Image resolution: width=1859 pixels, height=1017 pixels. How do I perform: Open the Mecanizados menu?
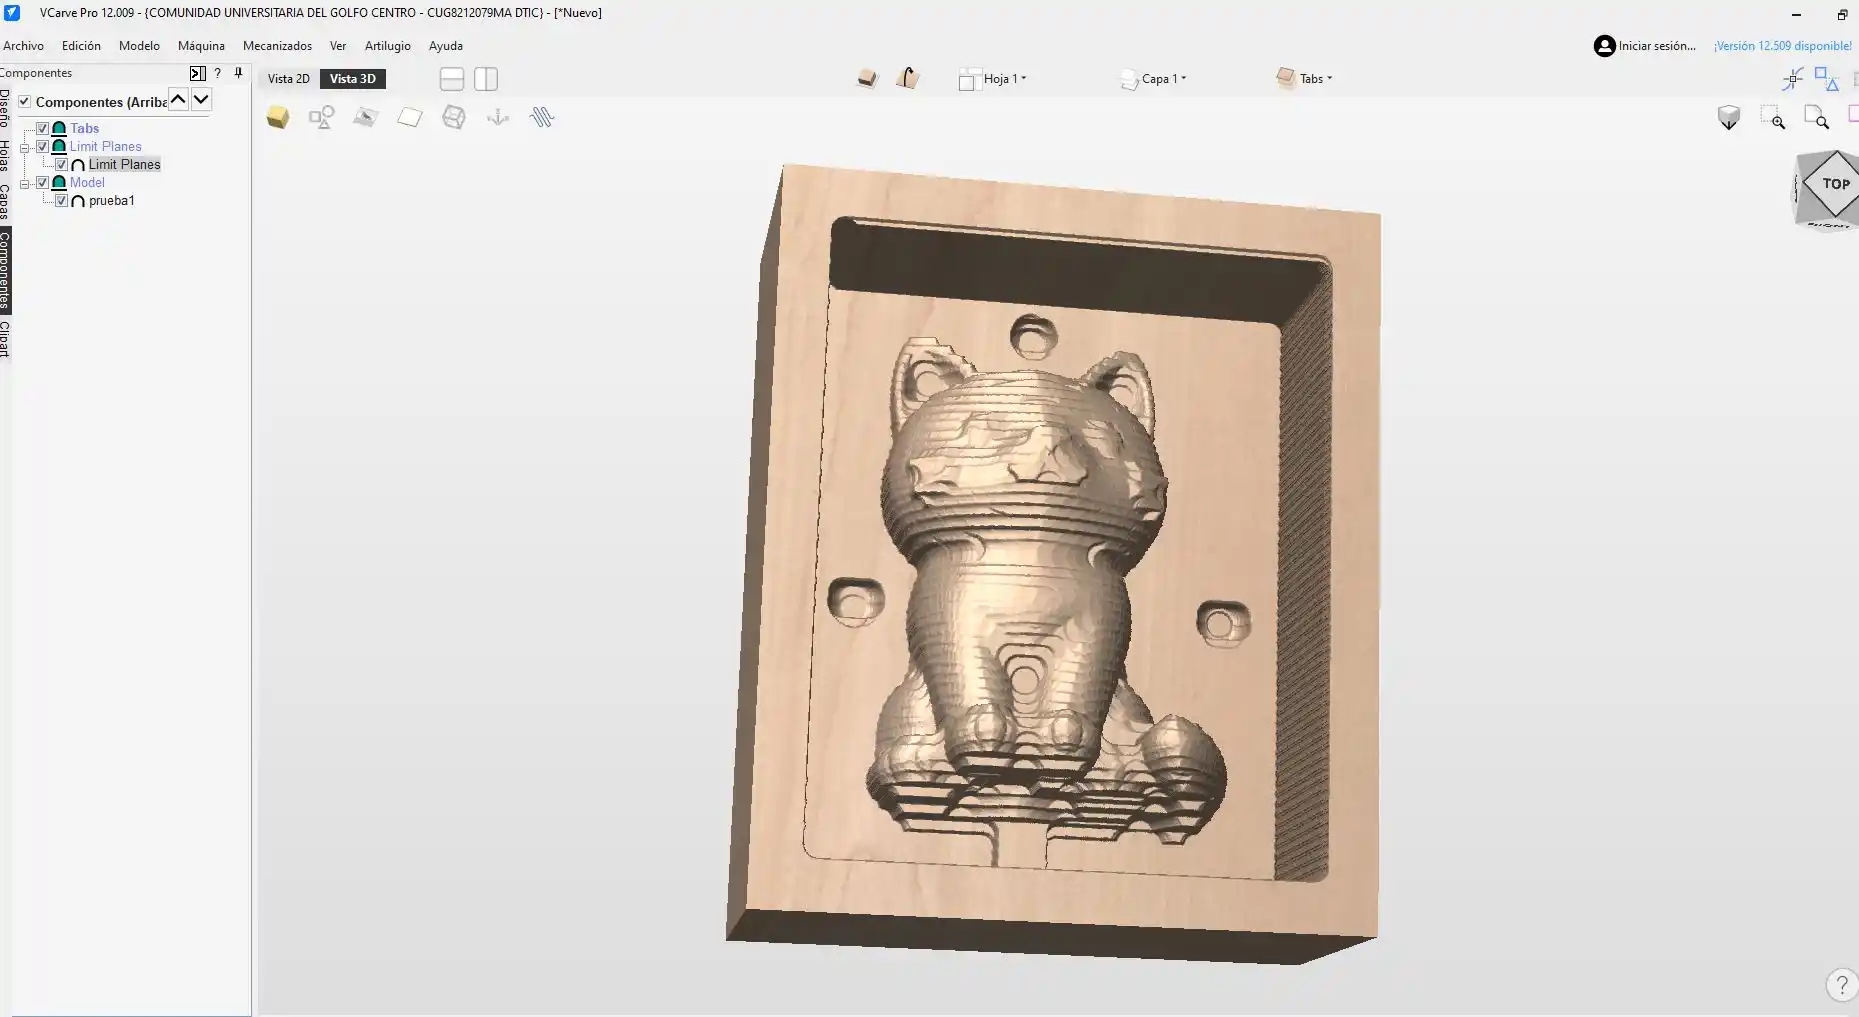click(x=277, y=46)
